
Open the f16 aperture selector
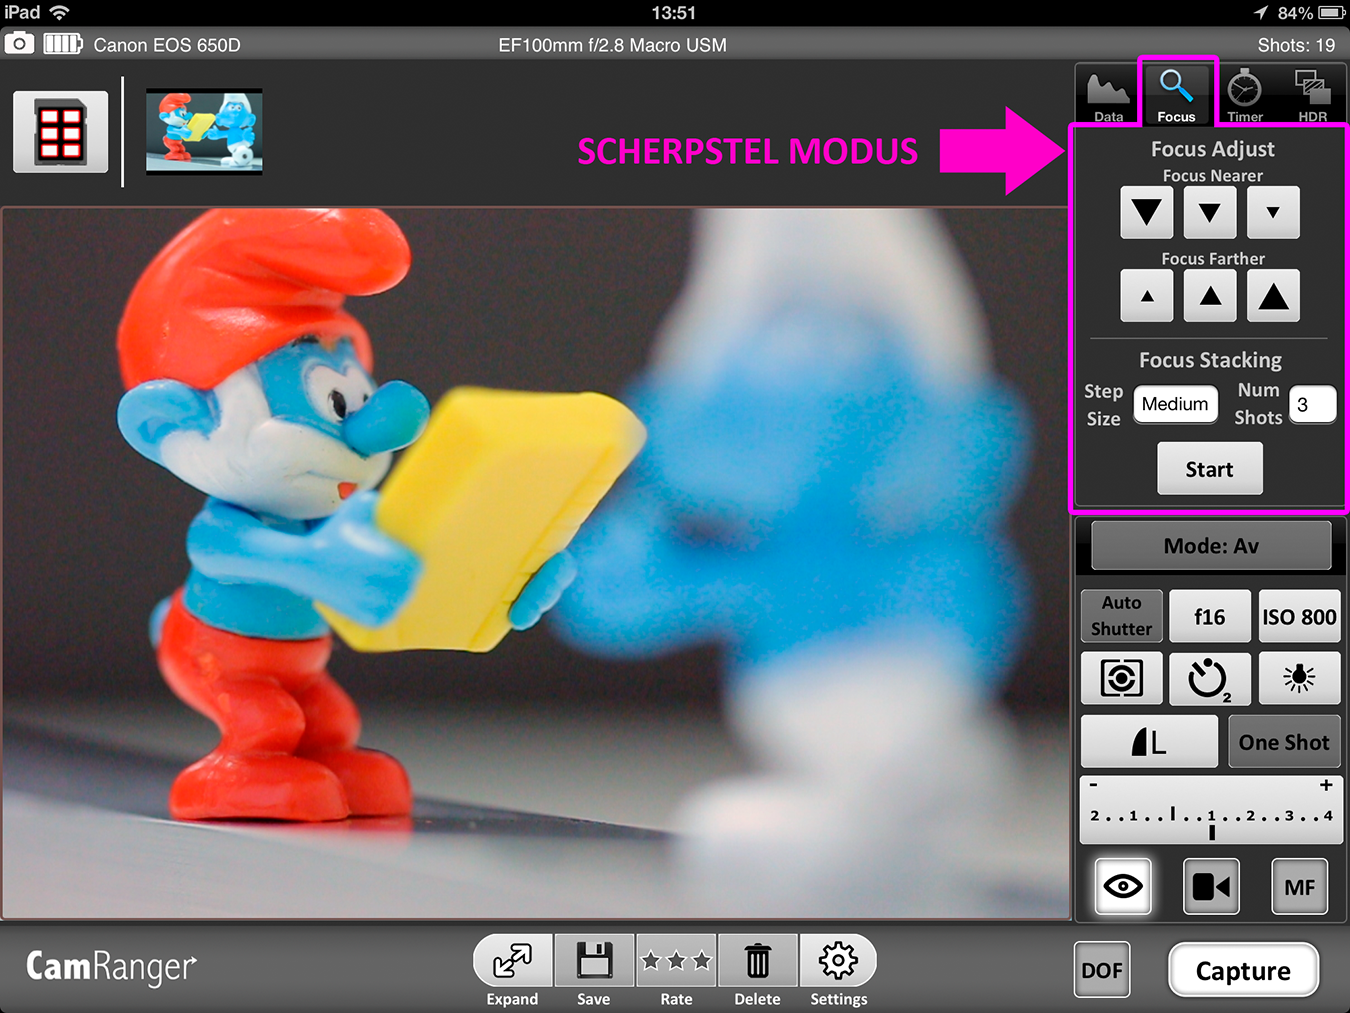1209,617
